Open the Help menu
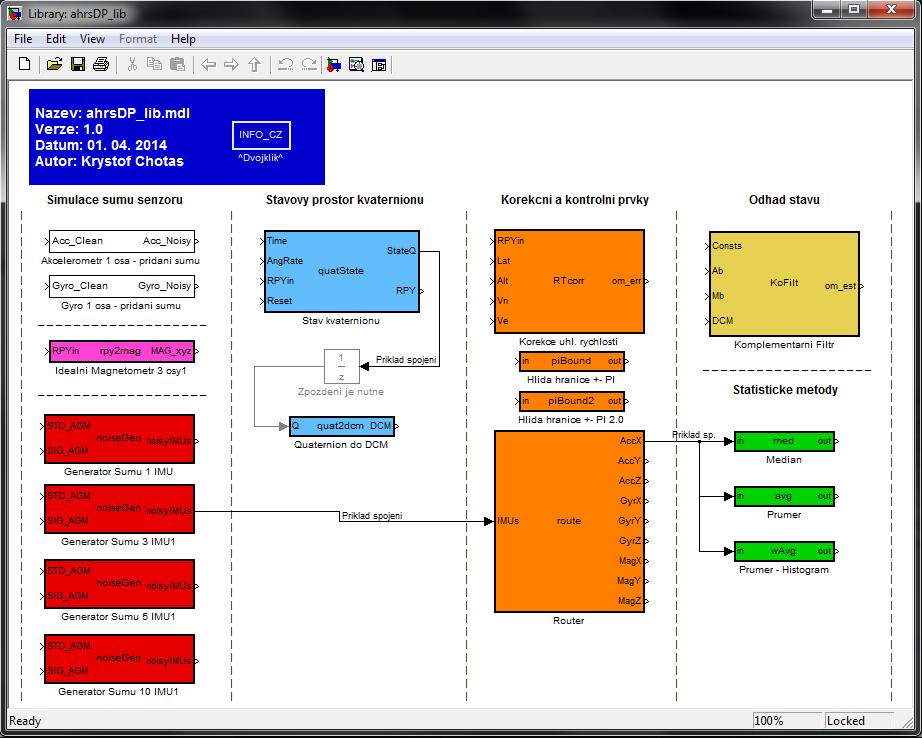The width and height of the screenshot is (922, 738). (x=183, y=39)
